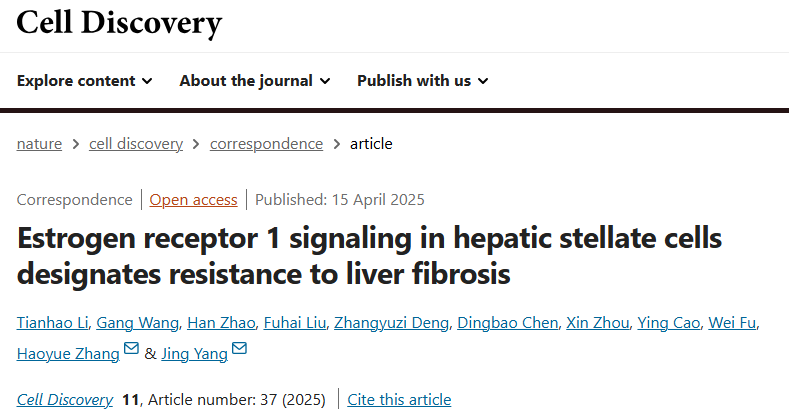View author Han Zhao details
This screenshot has width=789, height=416.
pyautogui.click(x=221, y=323)
